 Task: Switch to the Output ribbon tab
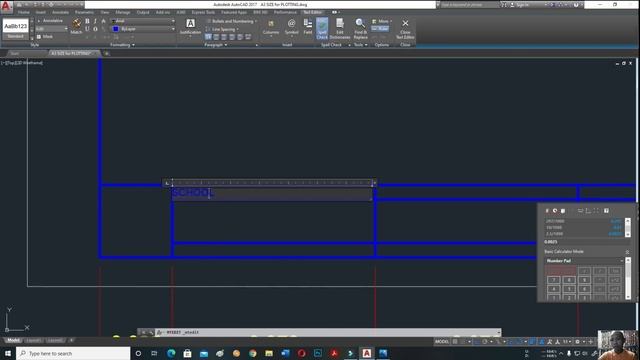143,12
